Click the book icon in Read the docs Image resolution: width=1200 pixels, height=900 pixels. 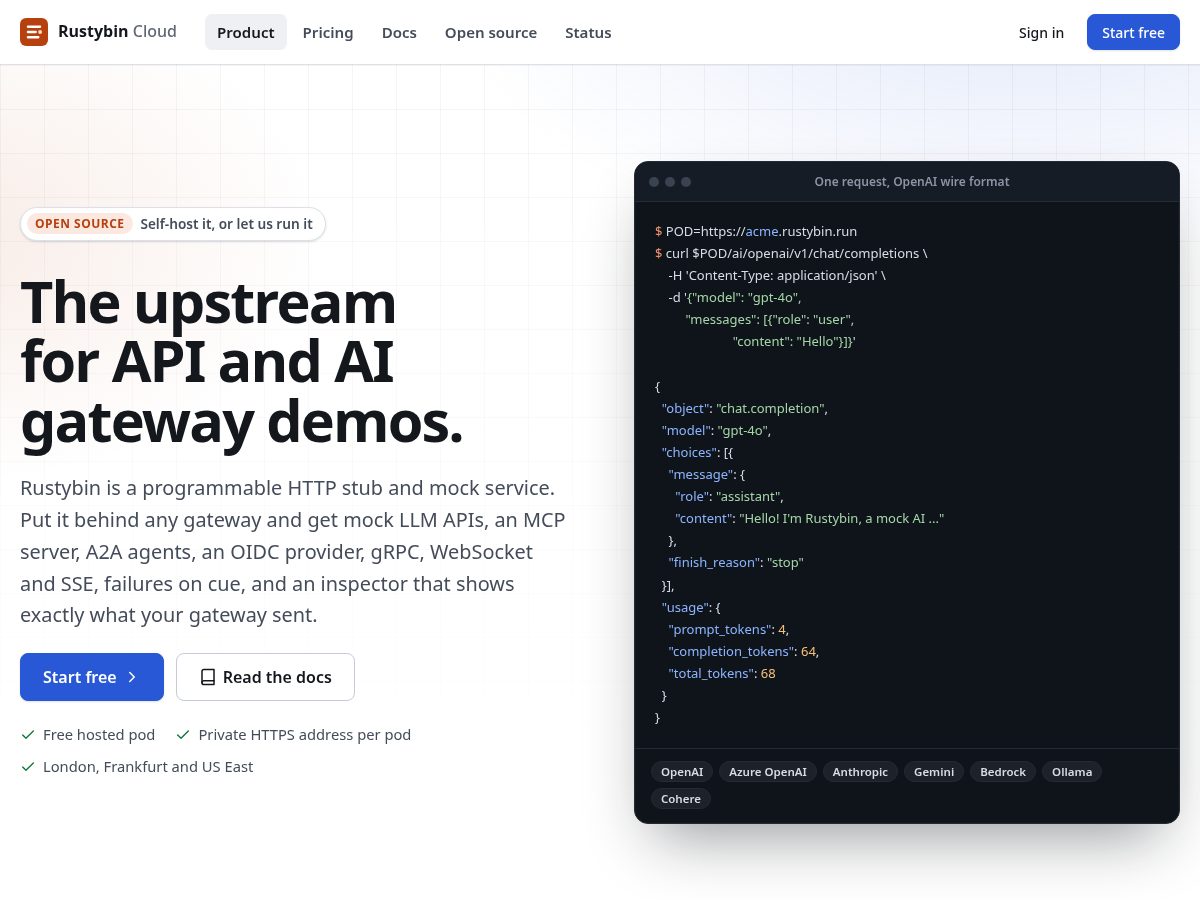click(x=208, y=677)
